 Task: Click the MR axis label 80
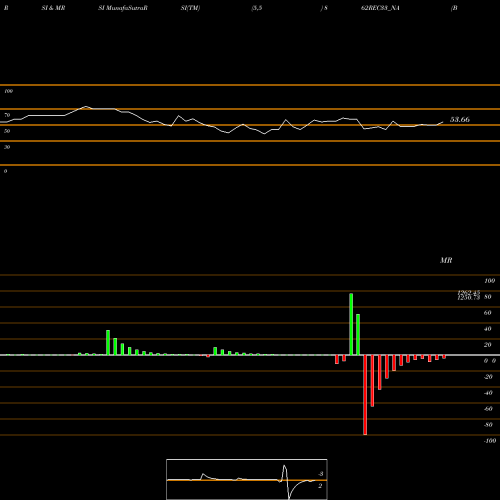[488, 297]
